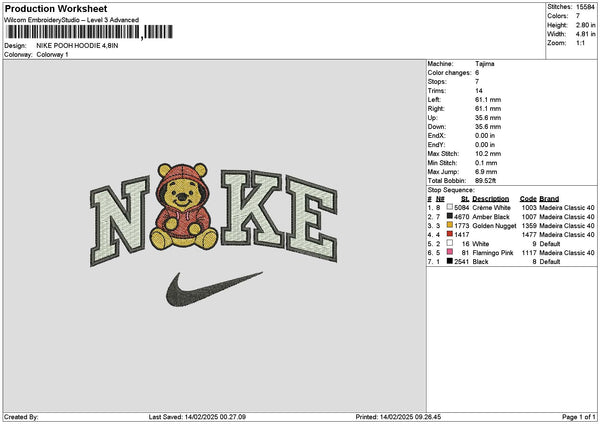600x424 pixels.
Task: Click the Pooh bear in the design preview
Action: point(184,207)
